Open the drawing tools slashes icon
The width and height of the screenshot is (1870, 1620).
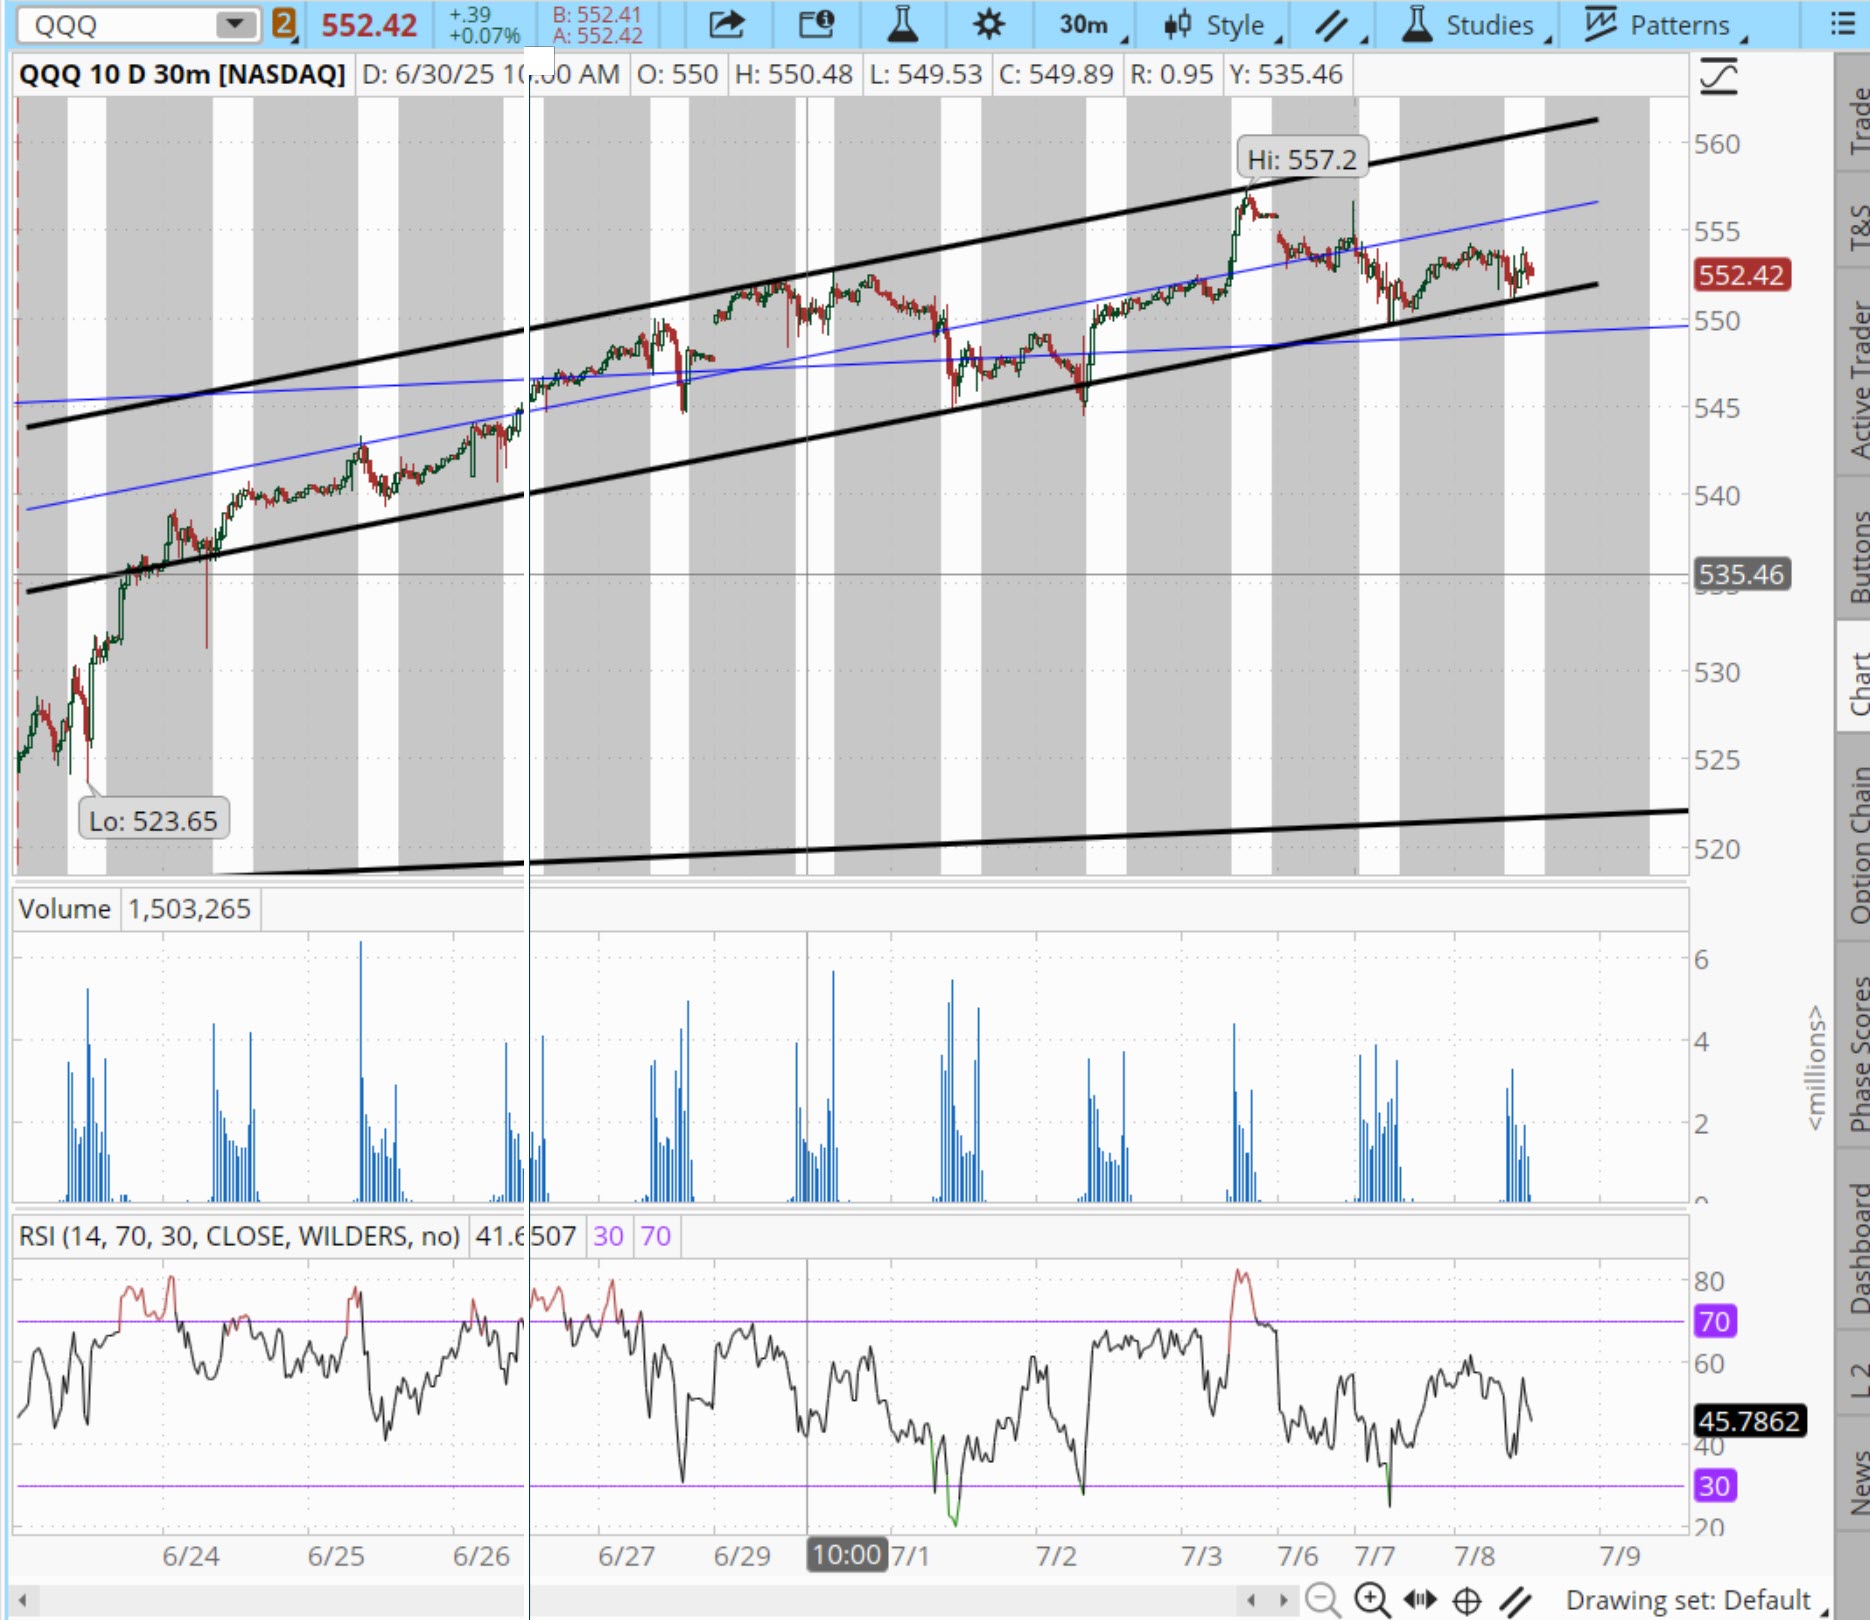(x=1332, y=25)
